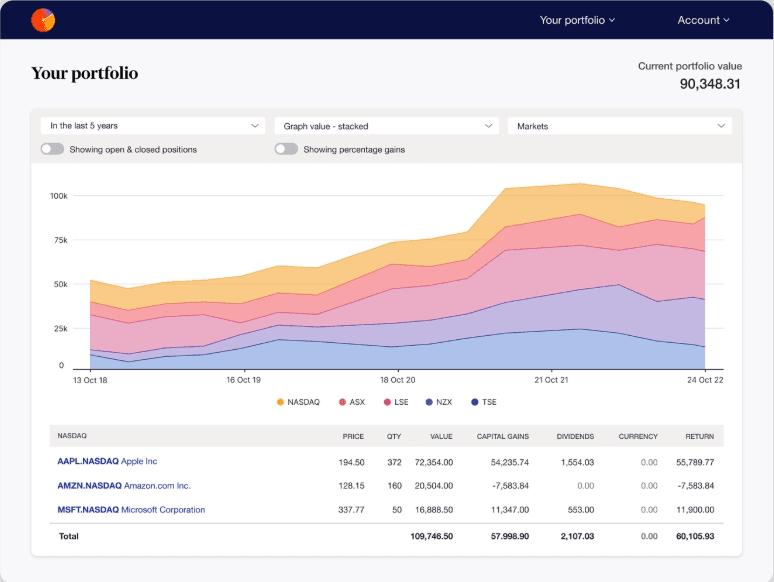
Task: Click the NASDAQ legend dot
Action: [x=280, y=402]
